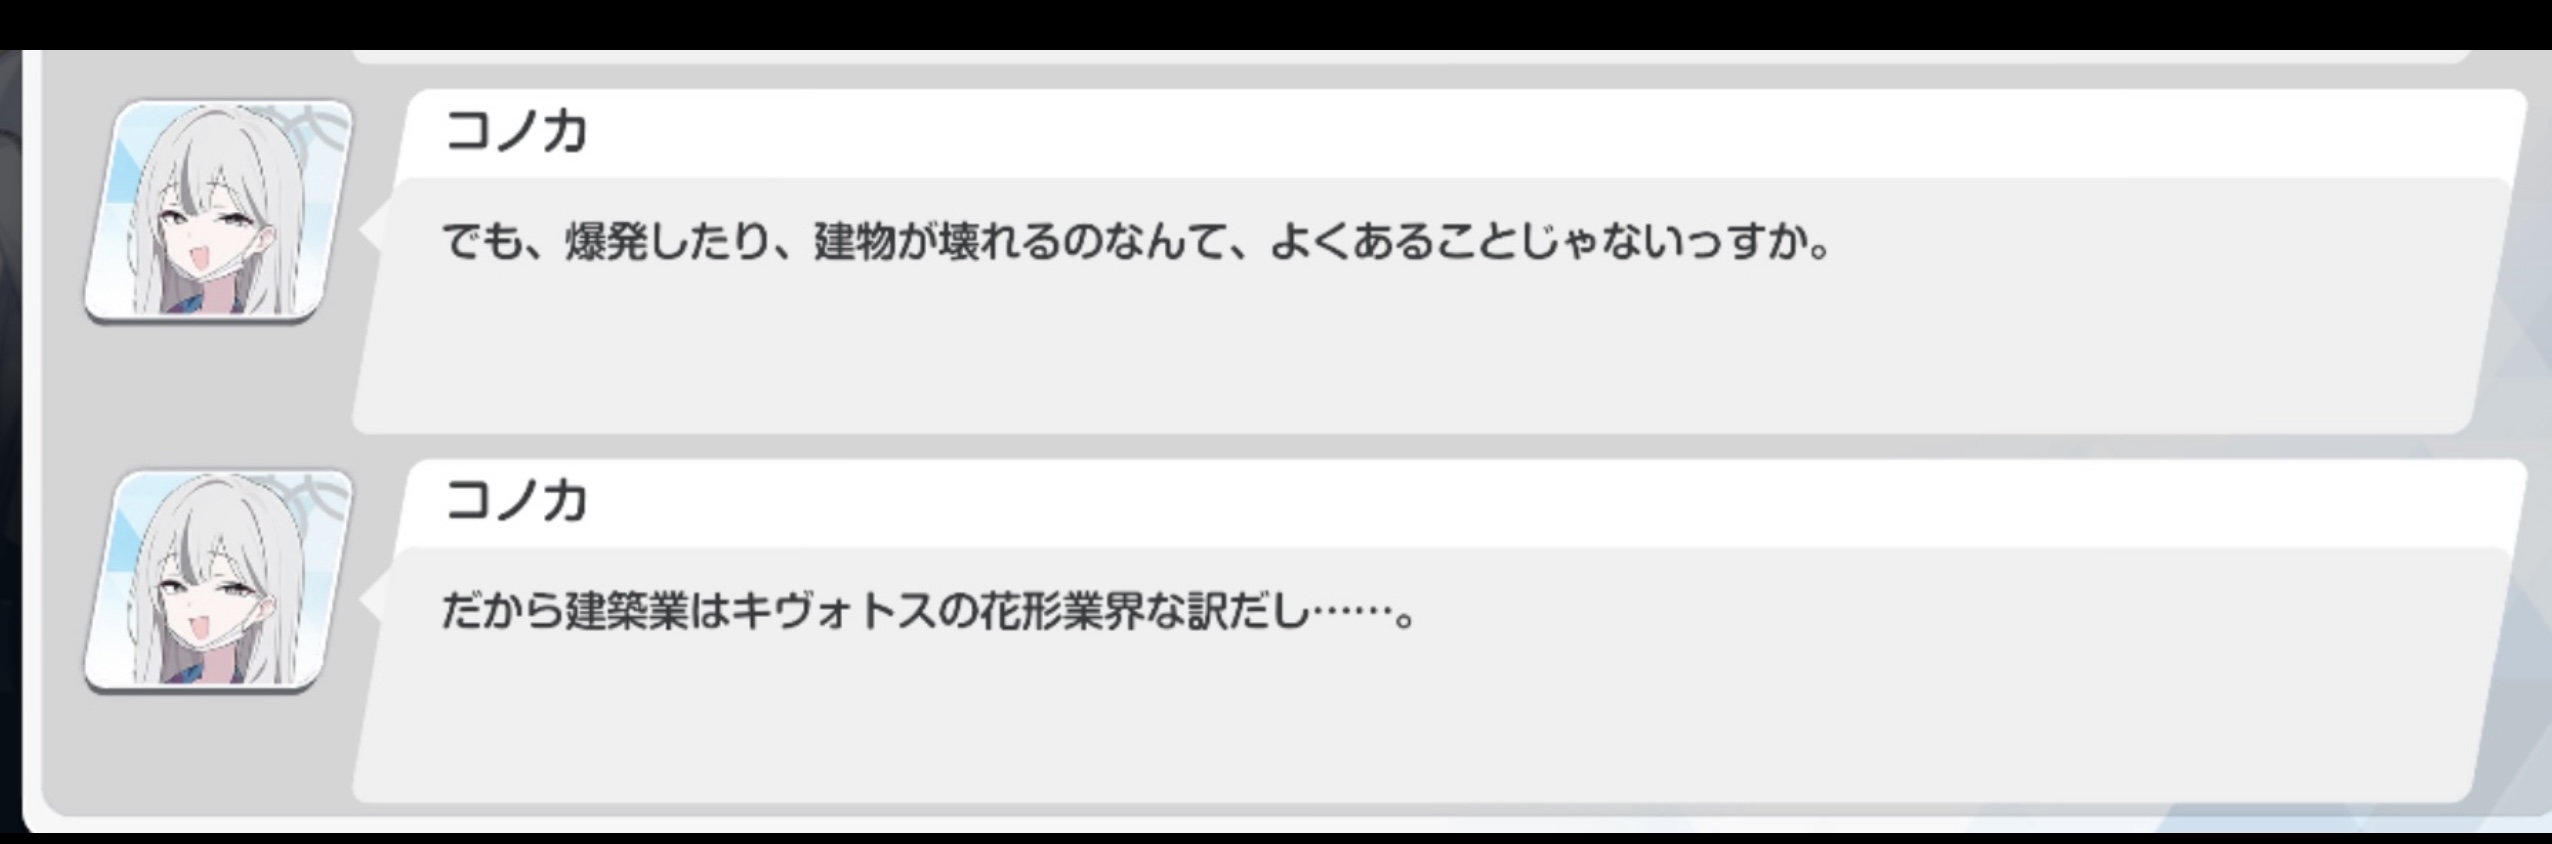The image size is (2552, 844).
Task: Click the partially visible bubble at the top of the log
Action: pos(1410,56)
